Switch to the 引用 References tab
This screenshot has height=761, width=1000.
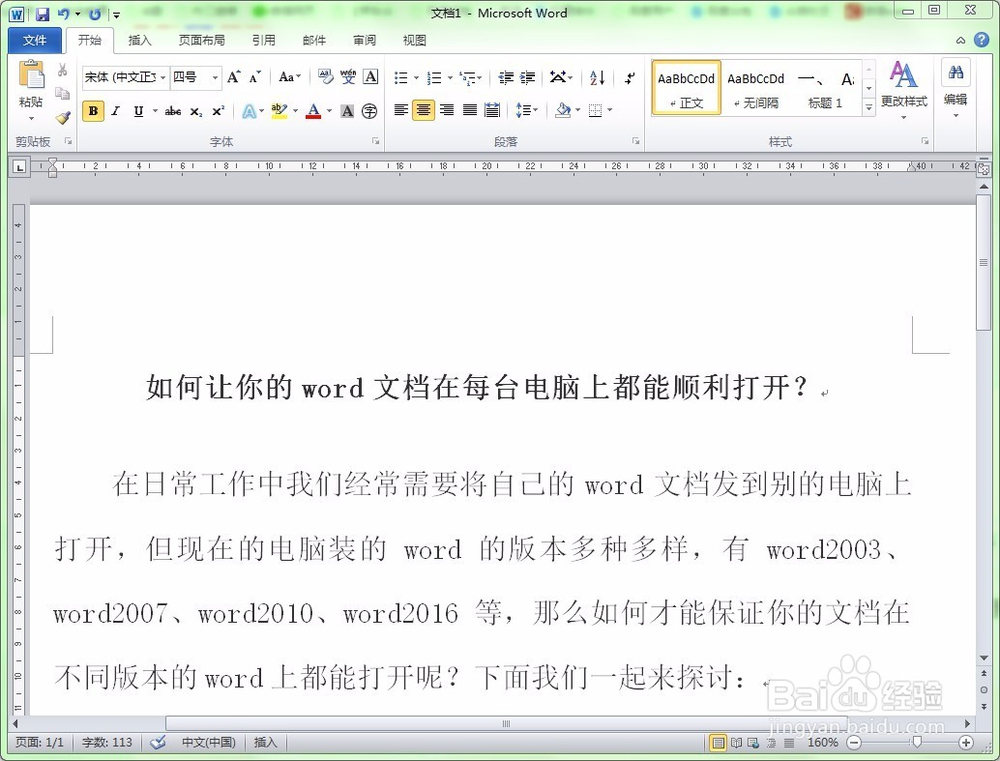click(x=263, y=40)
